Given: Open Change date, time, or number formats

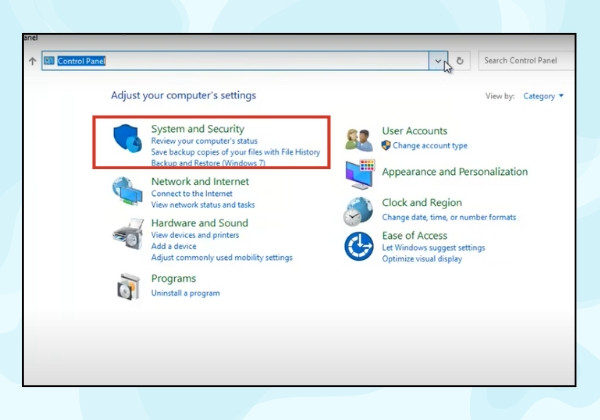Looking at the screenshot, I should pyautogui.click(x=449, y=217).
